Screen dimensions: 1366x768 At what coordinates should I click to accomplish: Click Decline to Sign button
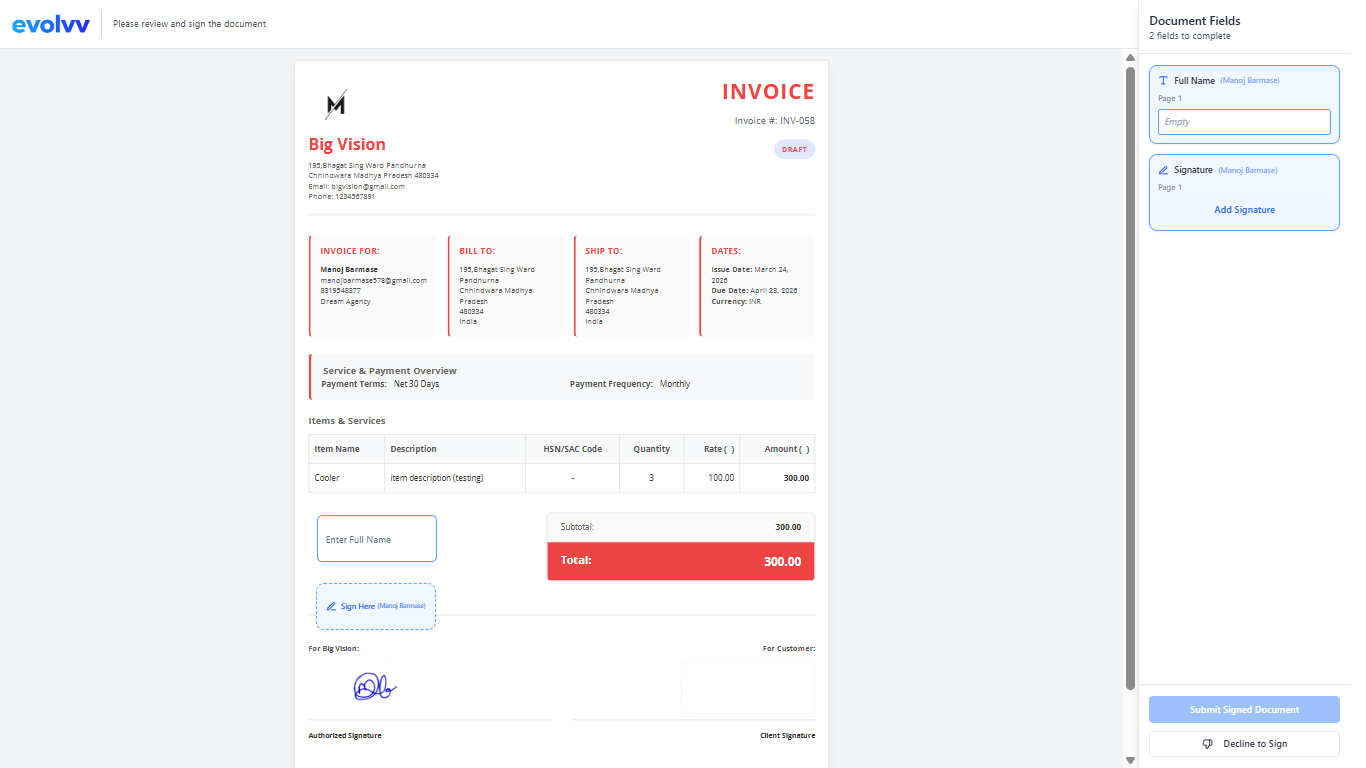click(x=1244, y=744)
